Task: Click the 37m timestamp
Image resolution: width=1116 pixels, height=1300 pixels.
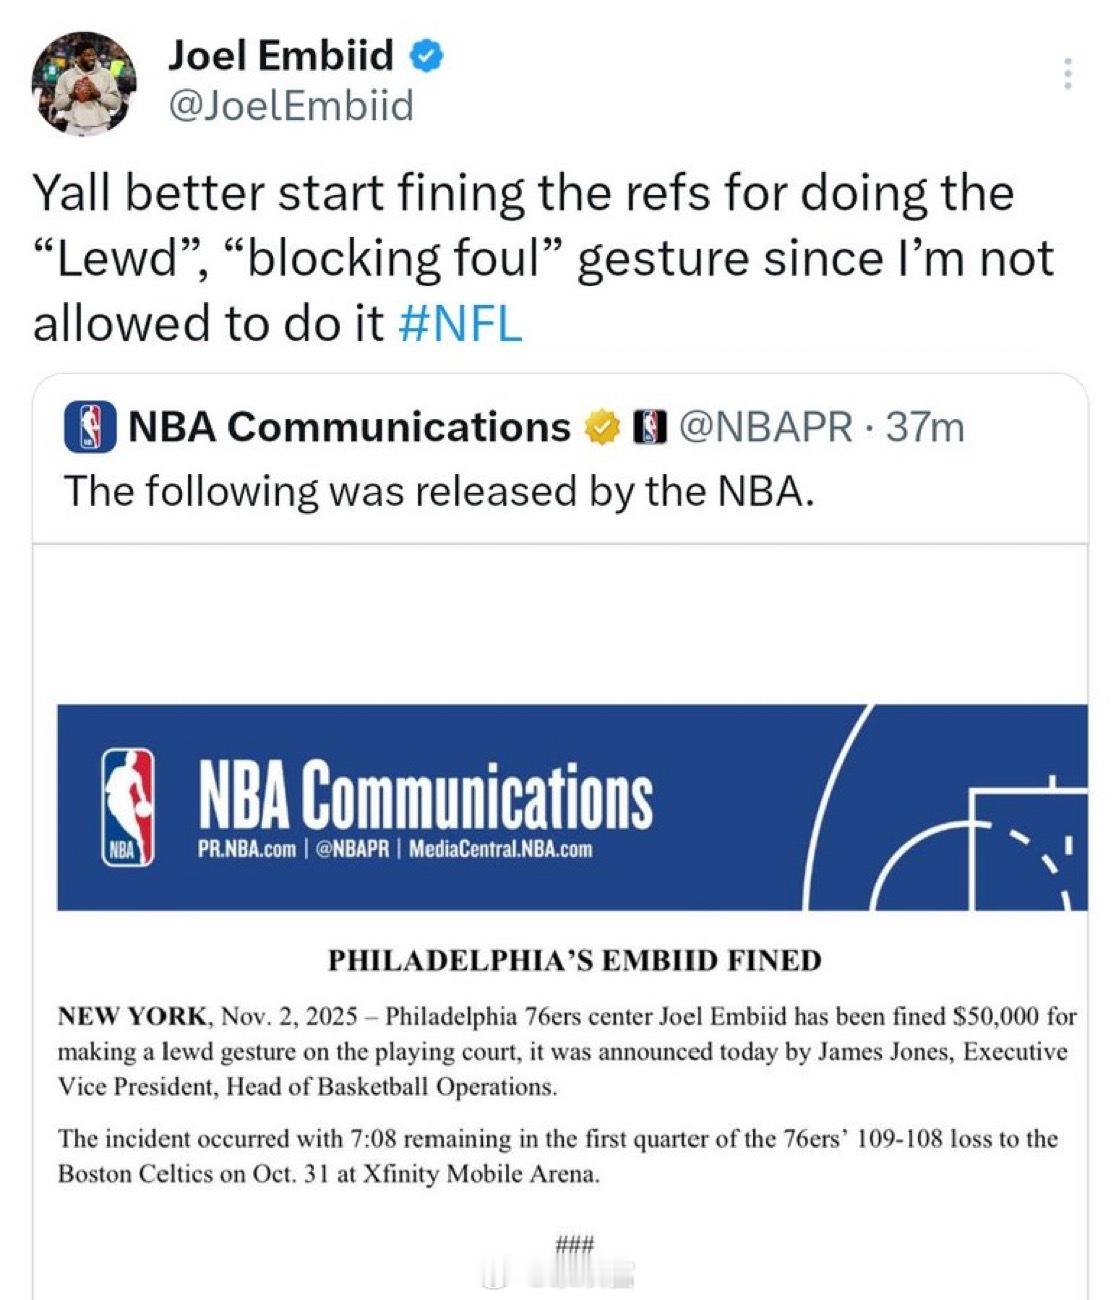Action: coord(926,427)
